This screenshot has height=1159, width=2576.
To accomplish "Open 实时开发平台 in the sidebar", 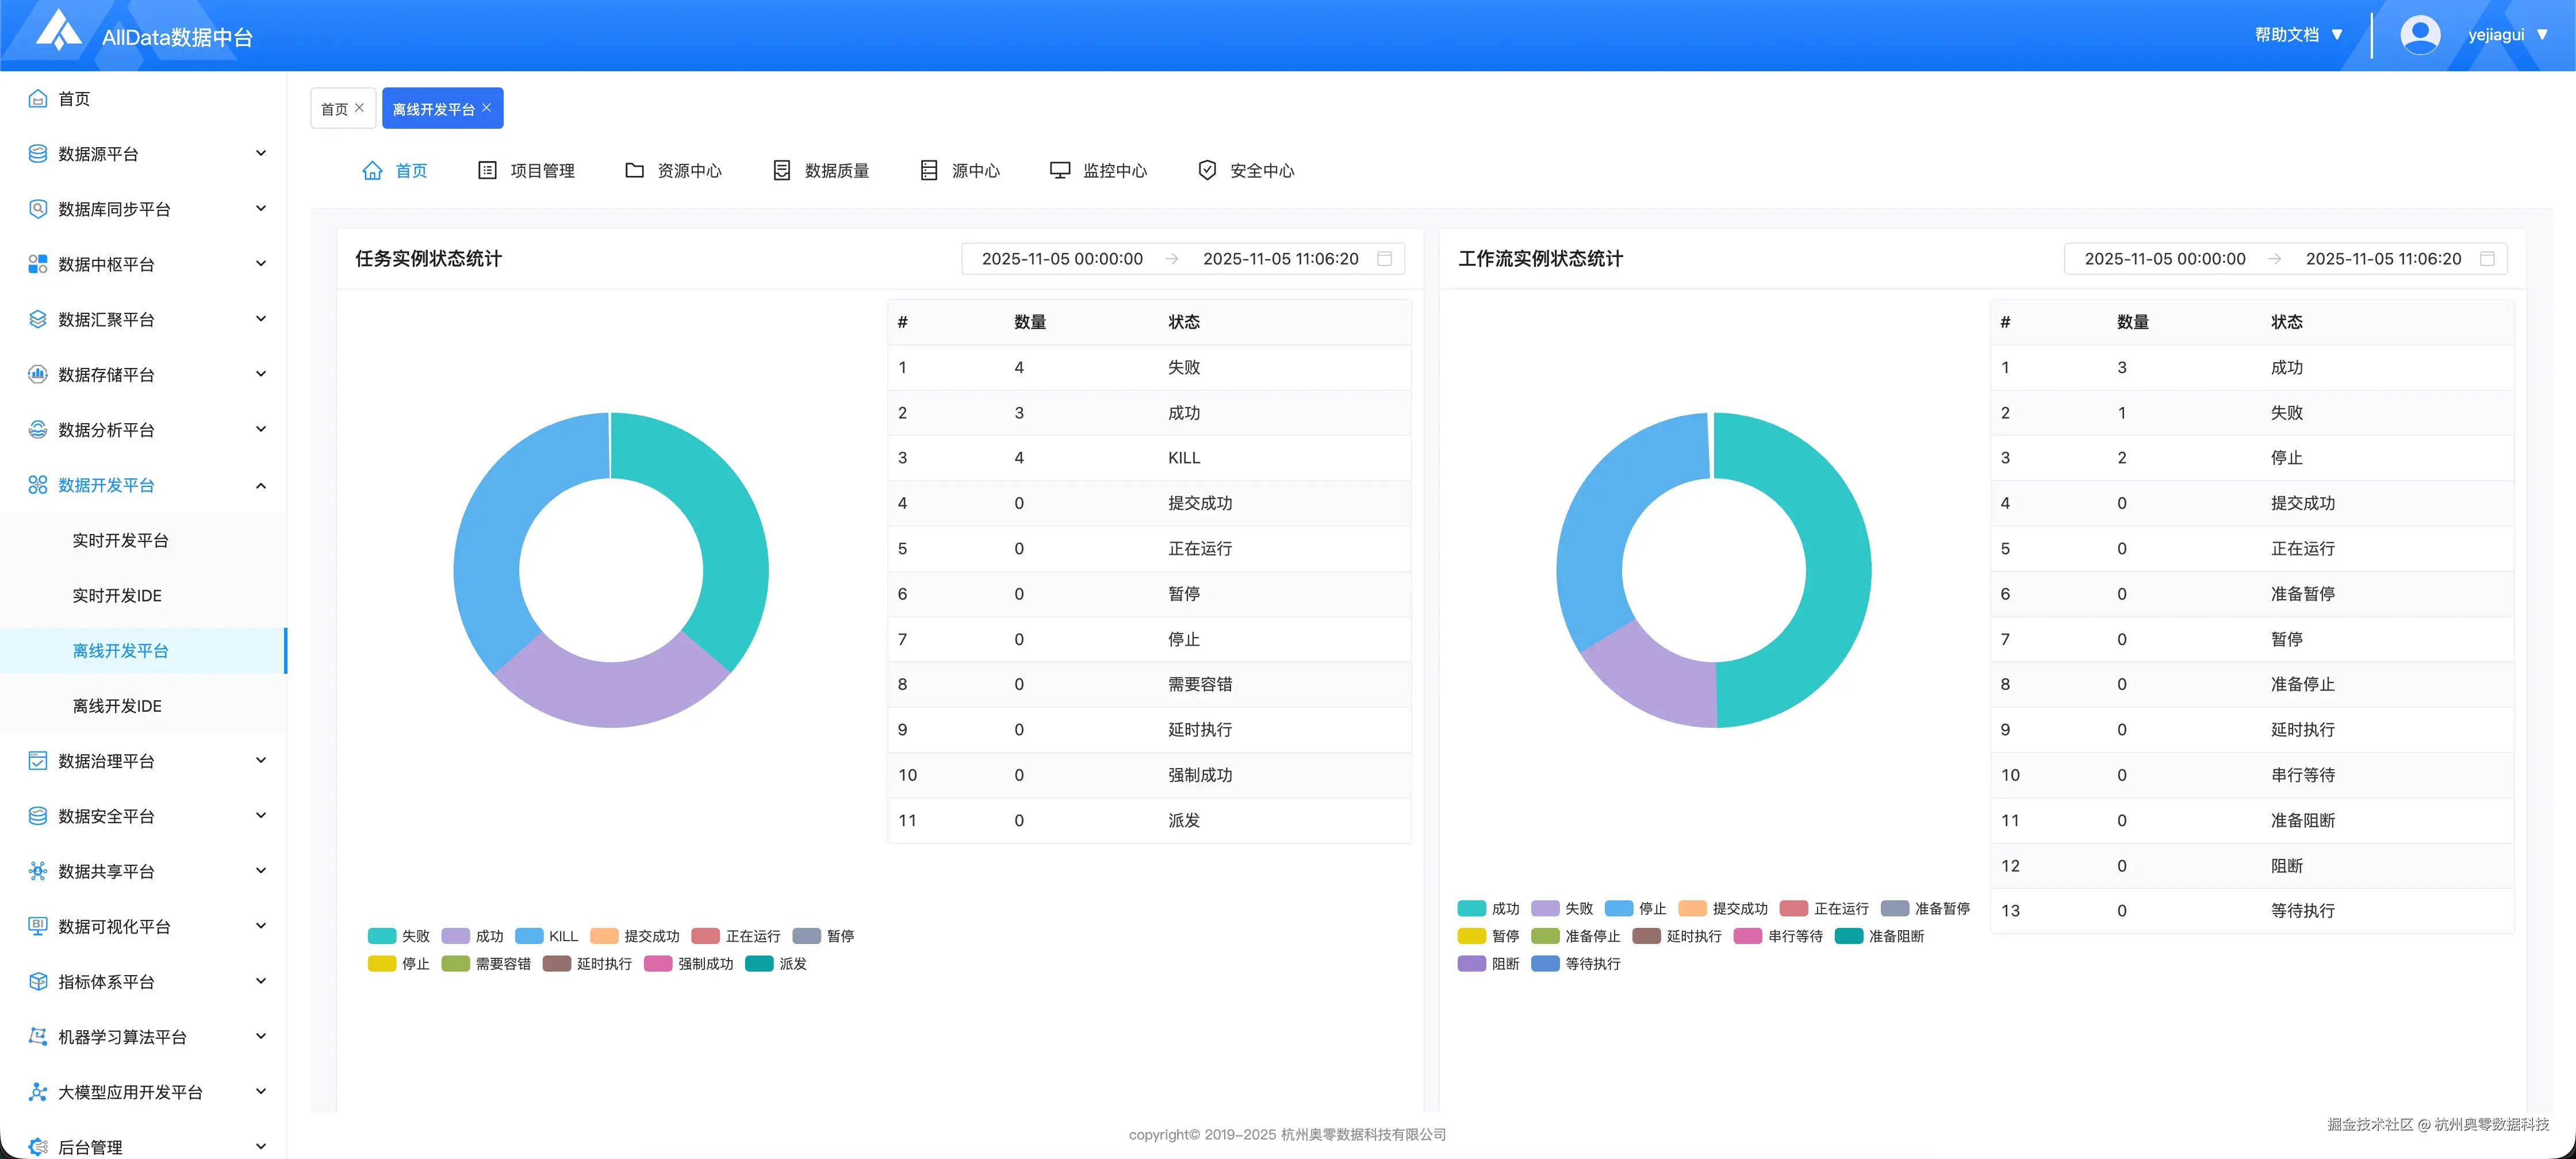I will pyautogui.click(x=120, y=540).
